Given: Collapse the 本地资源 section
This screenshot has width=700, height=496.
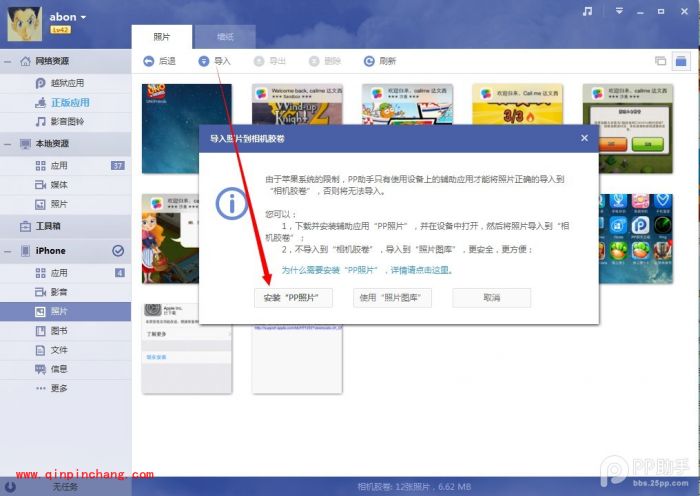Looking at the screenshot, I should point(8,144).
